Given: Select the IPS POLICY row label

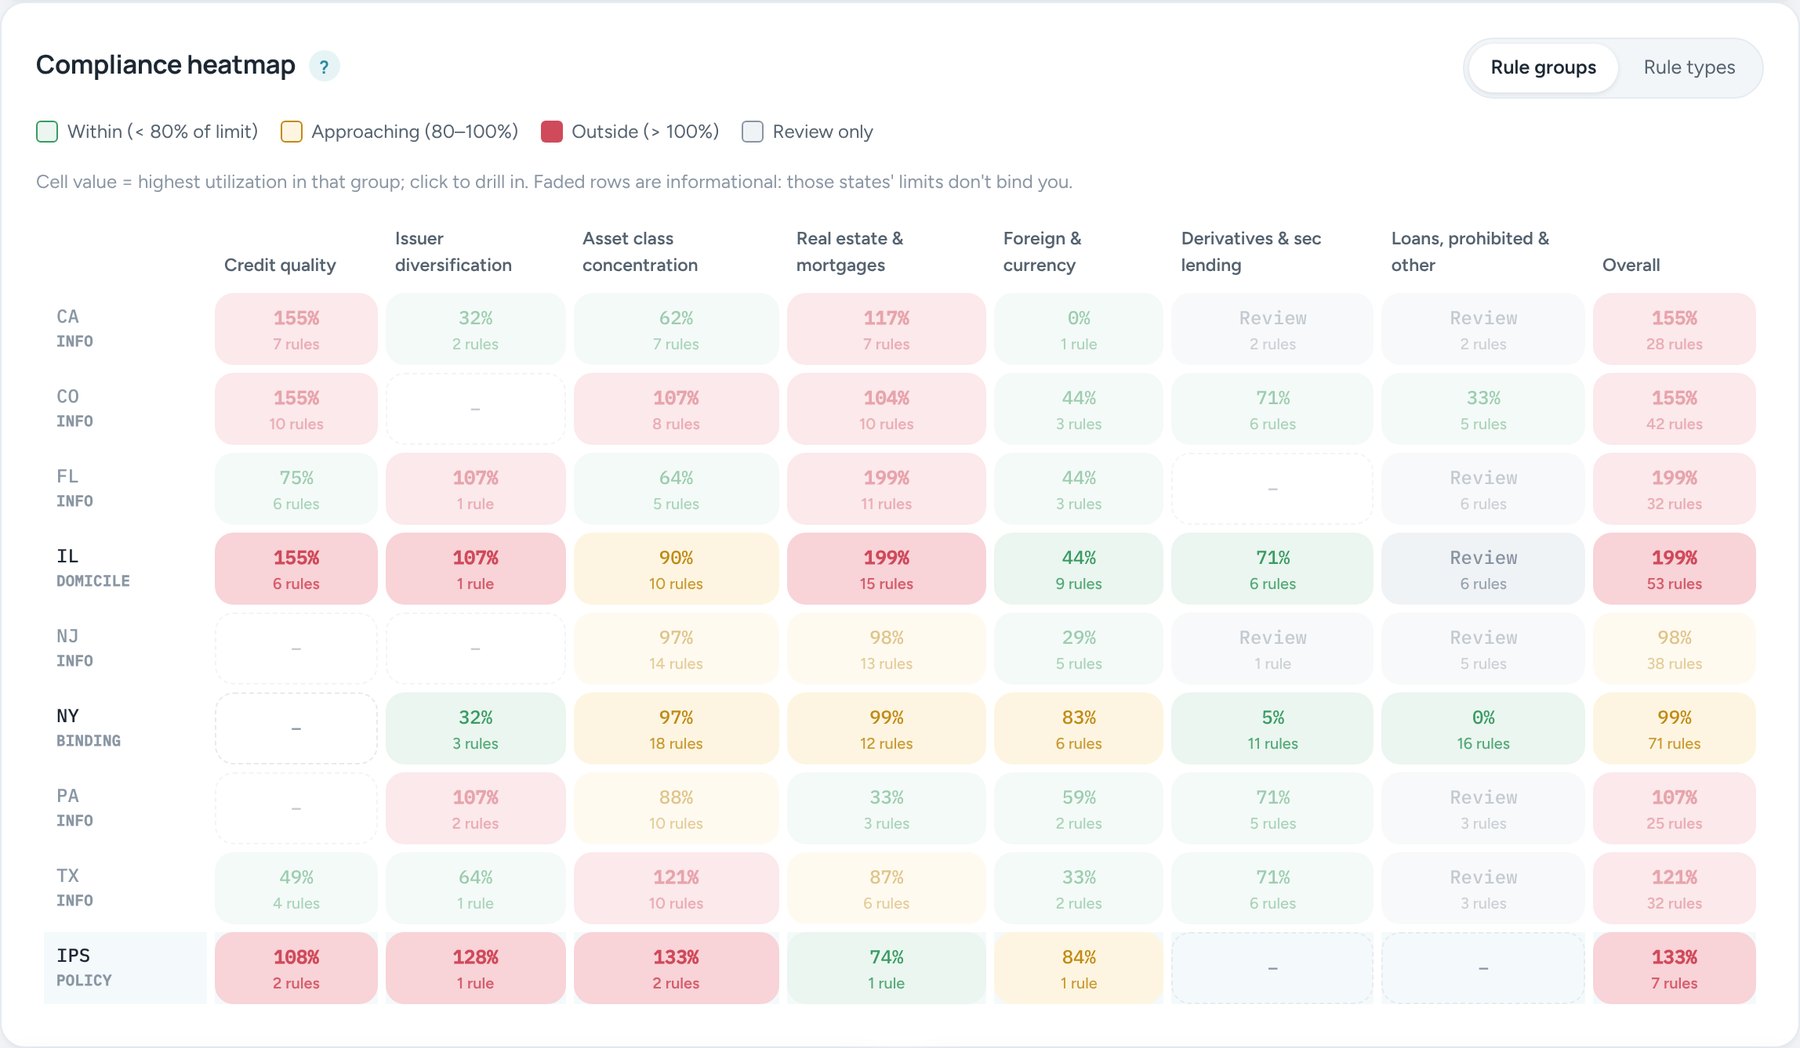Looking at the screenshot, I should click(125, 968).
